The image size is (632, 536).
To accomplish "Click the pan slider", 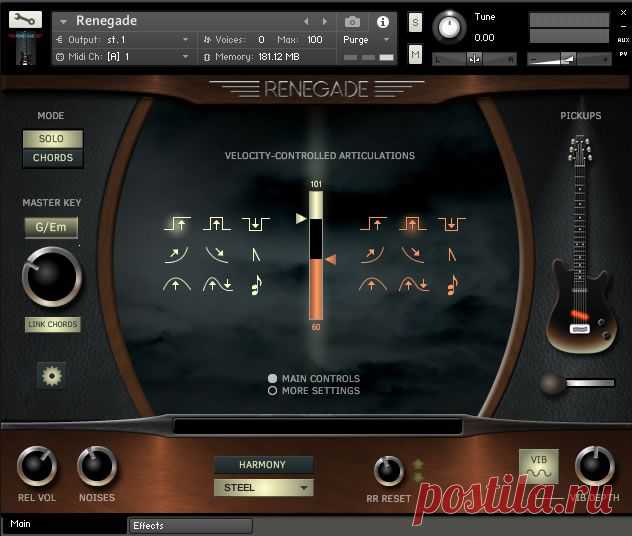I will (474, 59).
